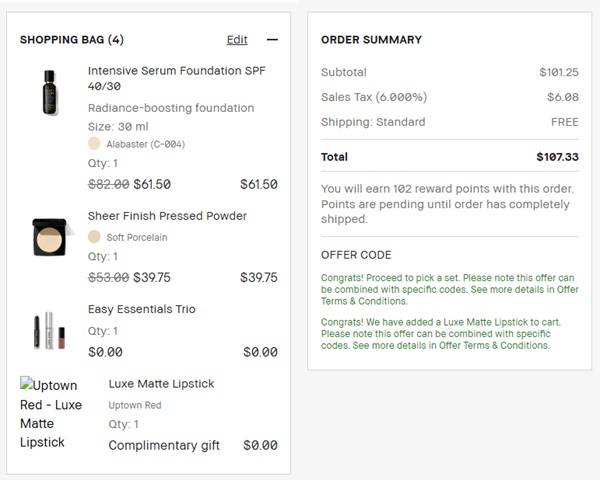
Task: Click the Shipping: Standard line
Action: (373, 122)
